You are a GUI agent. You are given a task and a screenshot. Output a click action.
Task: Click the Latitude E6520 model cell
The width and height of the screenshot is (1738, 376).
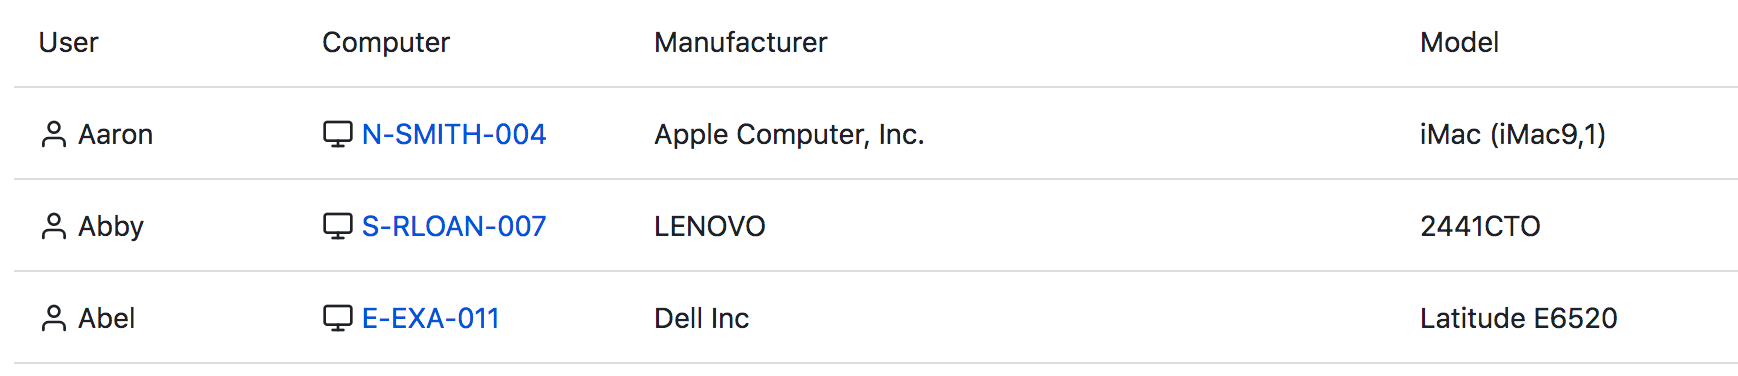[x=1519, y=318]
